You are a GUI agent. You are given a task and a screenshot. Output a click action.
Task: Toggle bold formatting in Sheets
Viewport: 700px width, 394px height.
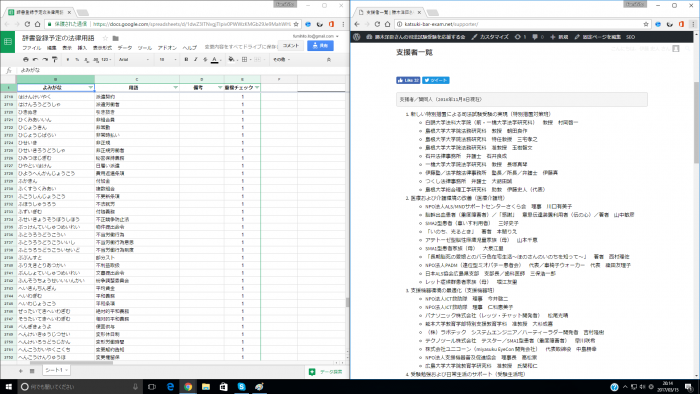[x=186, y=59]
